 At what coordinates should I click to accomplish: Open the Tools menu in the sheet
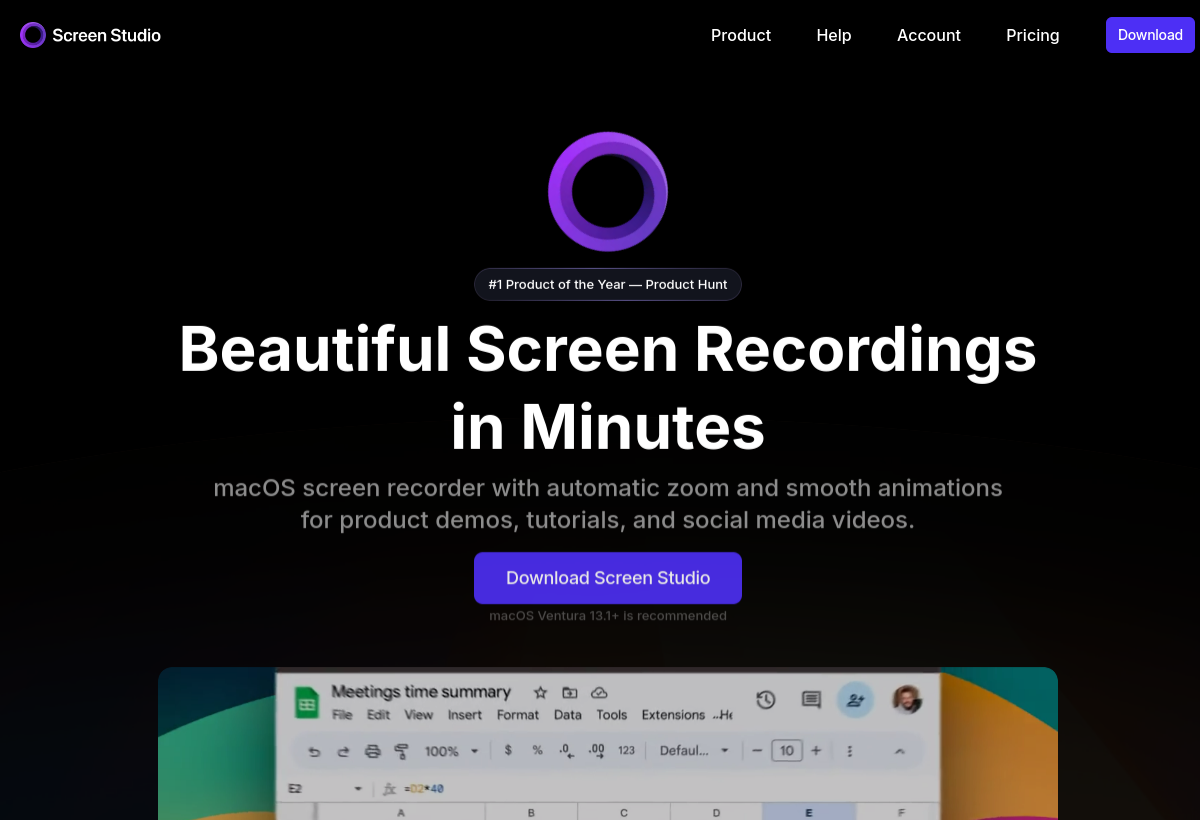point(612,715)
